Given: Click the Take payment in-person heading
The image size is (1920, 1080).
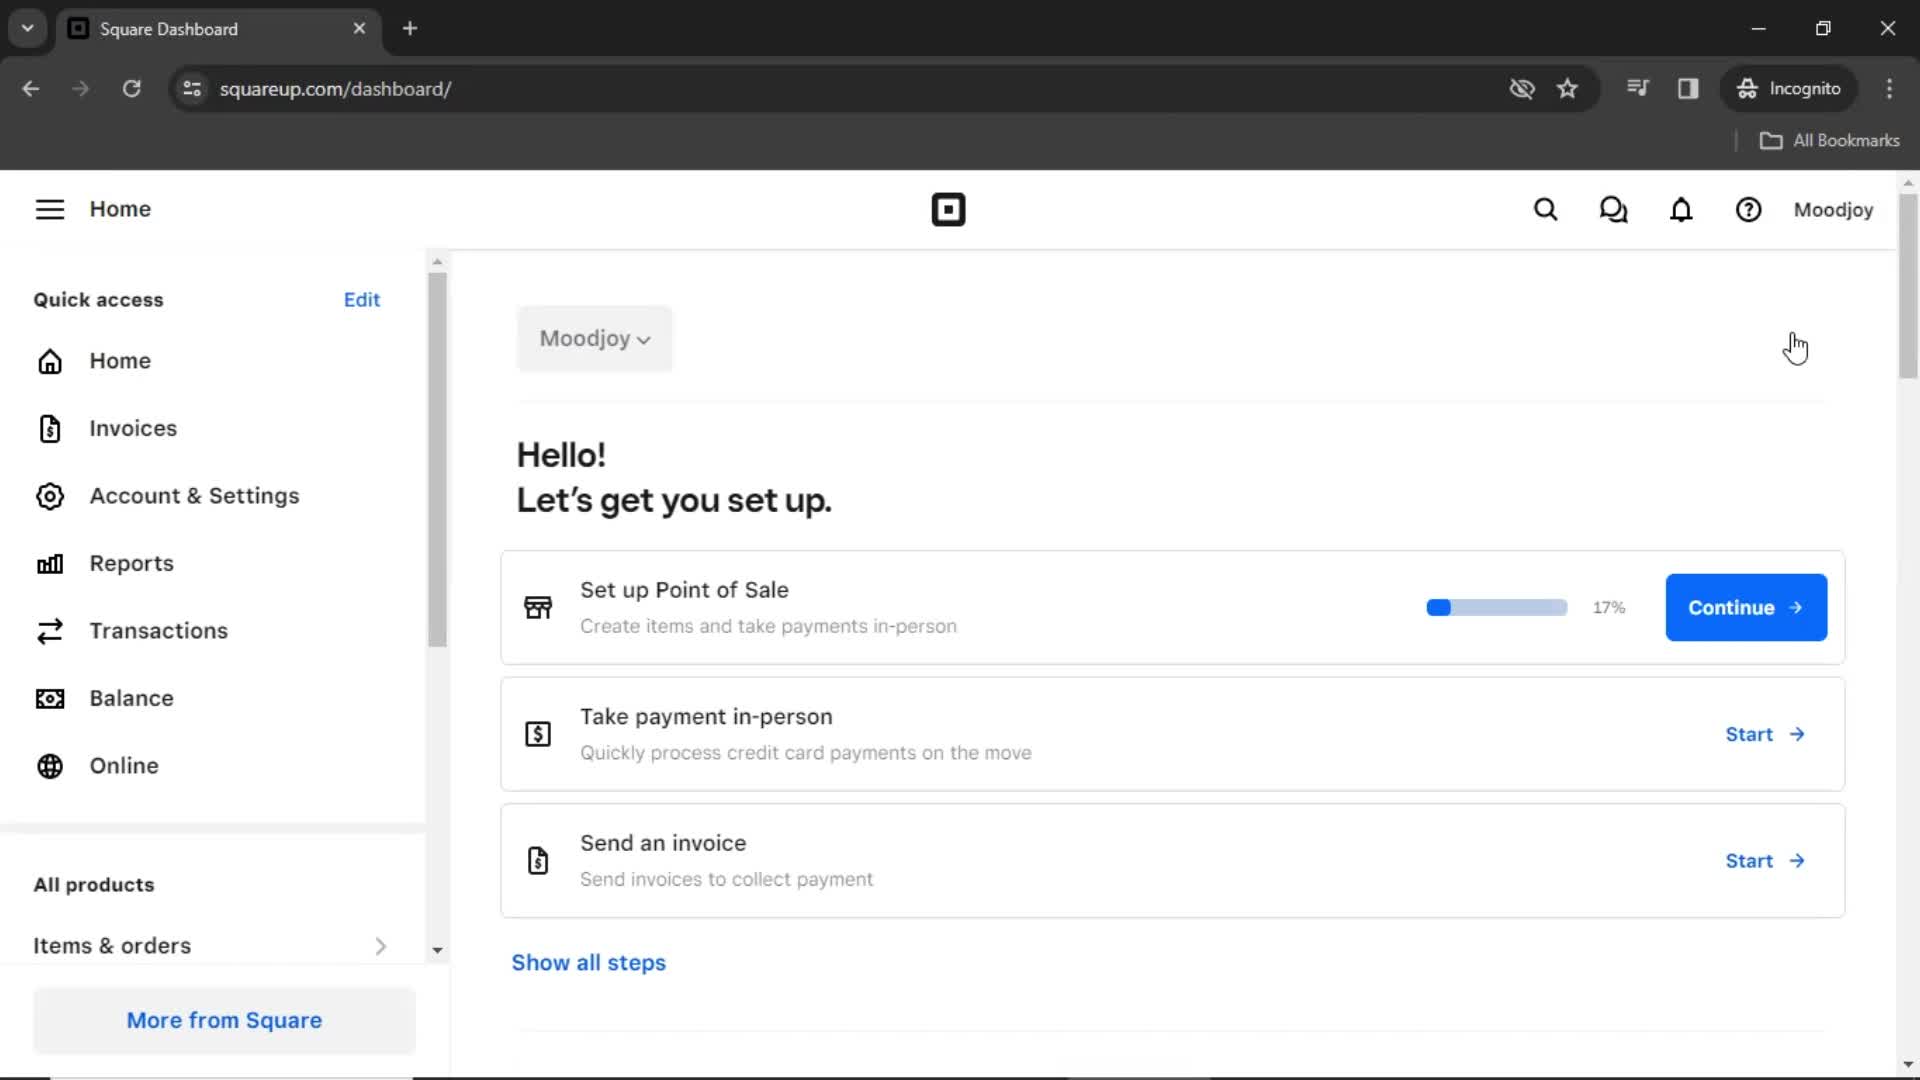Looking at the screenshot, I should 706,717.
